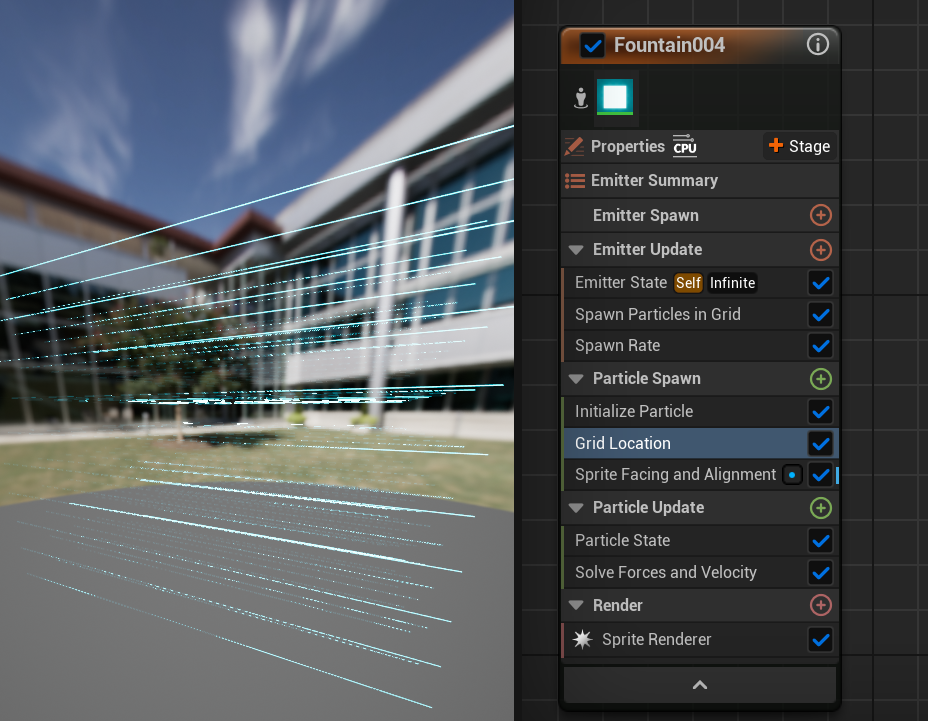The height and width of the screenshot is (721, 928).
Task: Collapse emitter node with bottom chevron
Action: point(700,685)
